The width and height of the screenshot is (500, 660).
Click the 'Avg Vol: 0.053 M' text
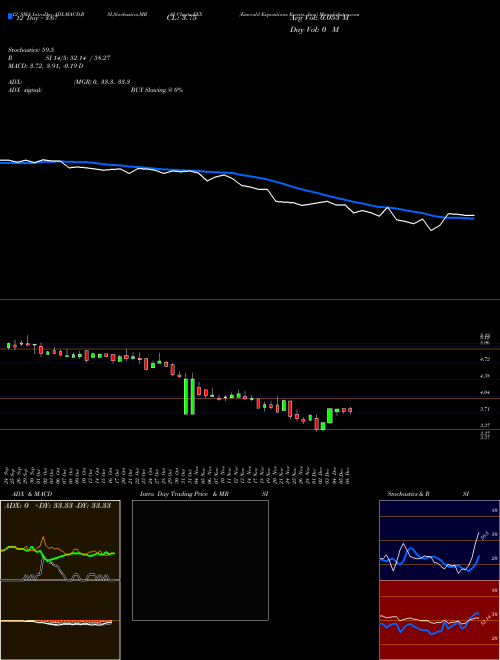pos(319,19)
